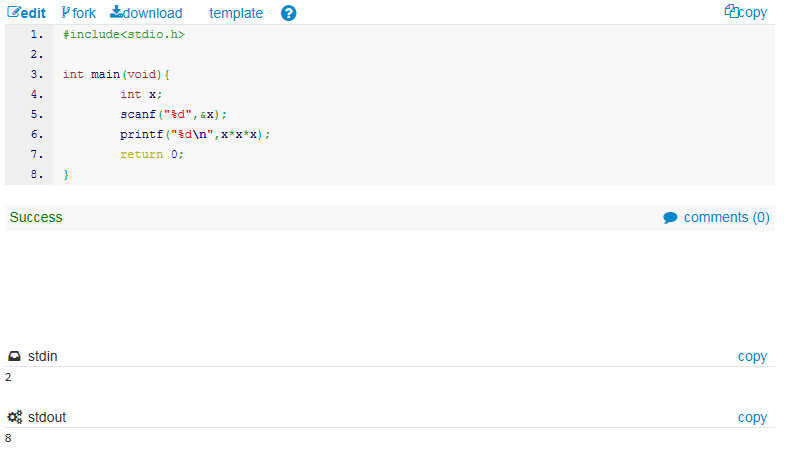Viewport: 800px width, 450px height.
Task: Place cursor on the int main(void) line
Action: 117,74
